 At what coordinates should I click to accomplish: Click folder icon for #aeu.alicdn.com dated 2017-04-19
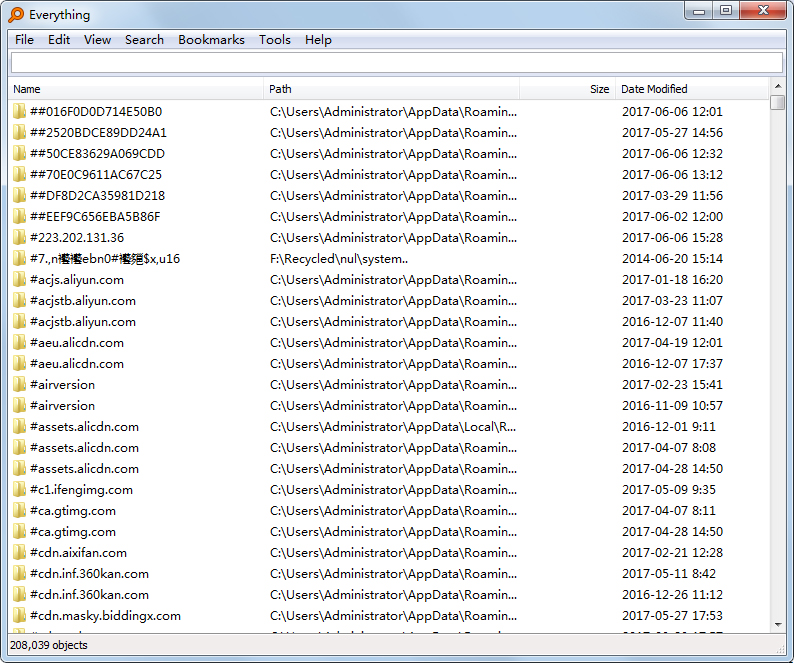[19, 343]
